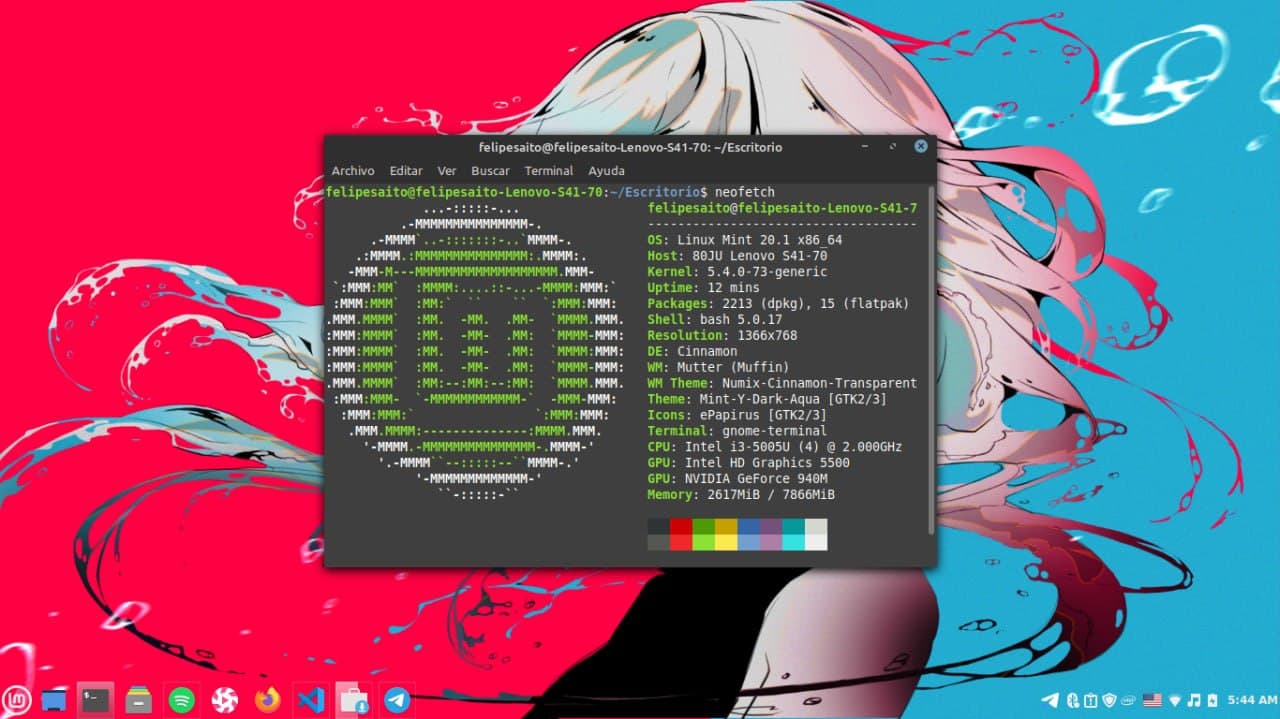The width and height of the screenshot is (1280, 719).
Task: Open the Editar menu in the terminal
Action: tap(406, 171)
